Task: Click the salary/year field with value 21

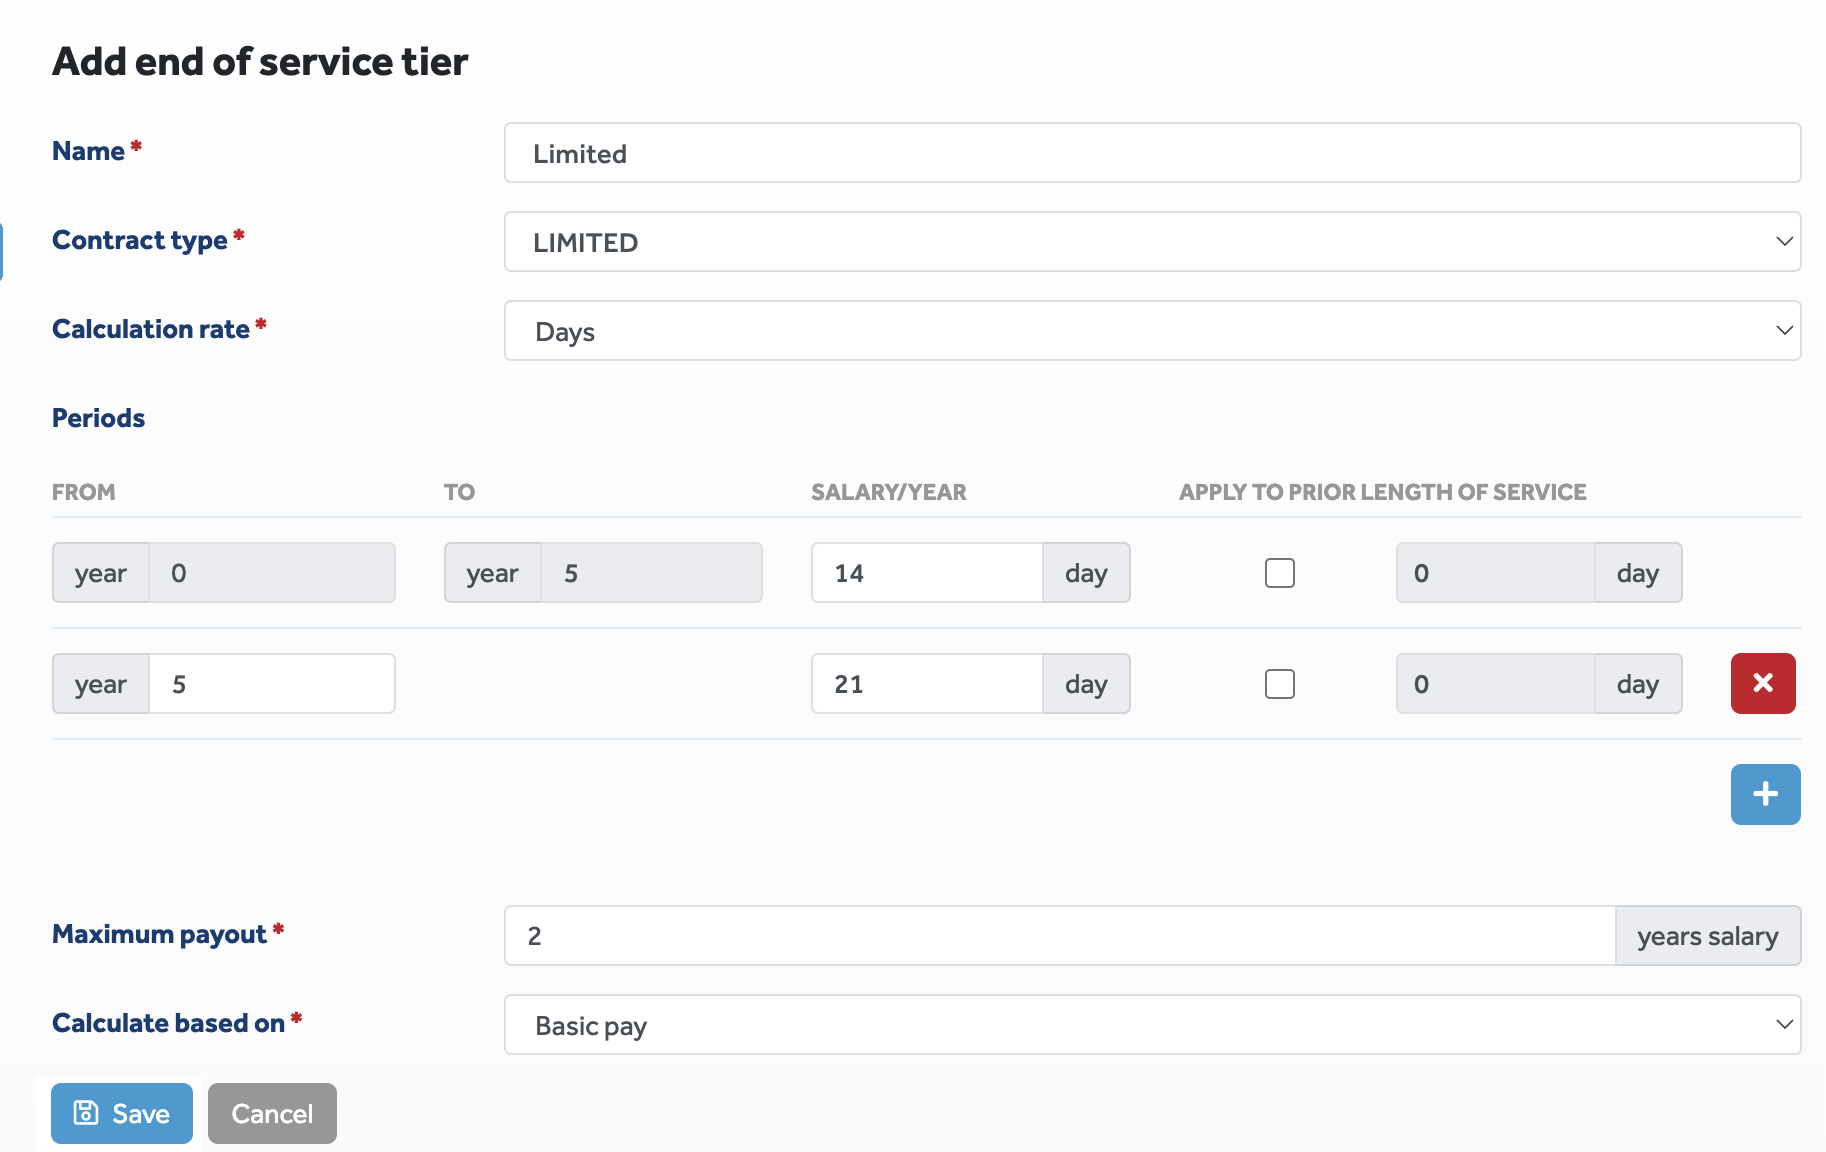Action: (x=927, y=684)
